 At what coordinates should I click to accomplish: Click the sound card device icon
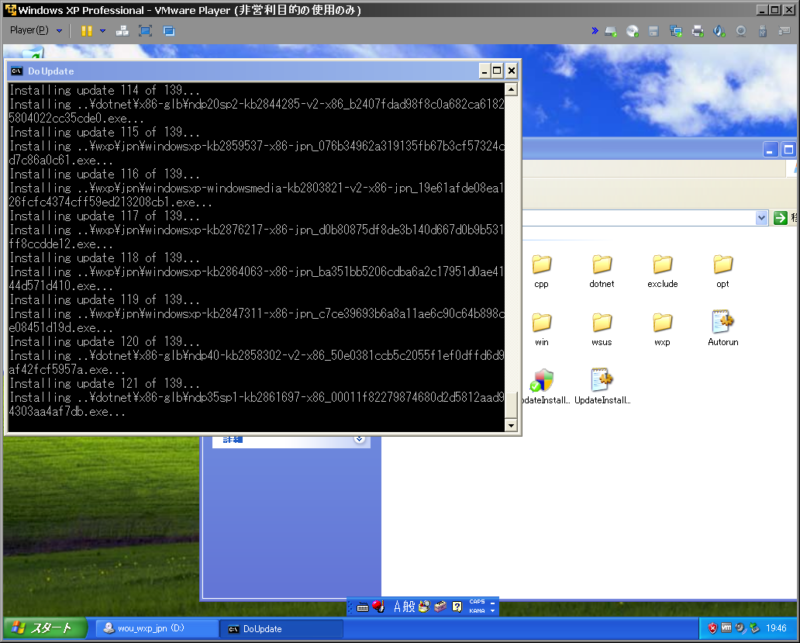719,32
